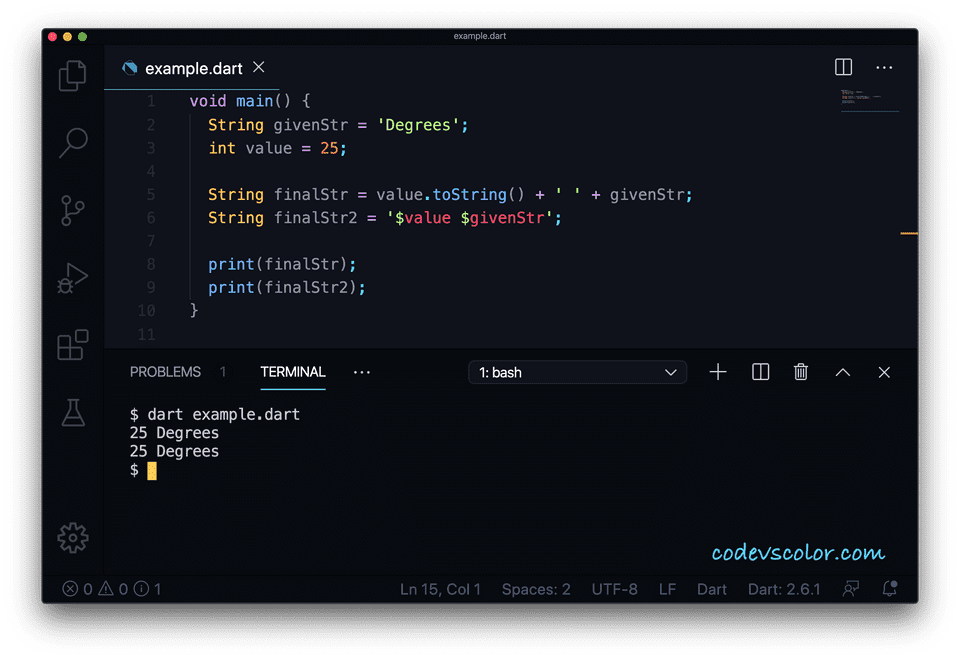960x659 pixels.
Task: Click the Spaces: 2 indentation setting
Action: pos(536,589)
